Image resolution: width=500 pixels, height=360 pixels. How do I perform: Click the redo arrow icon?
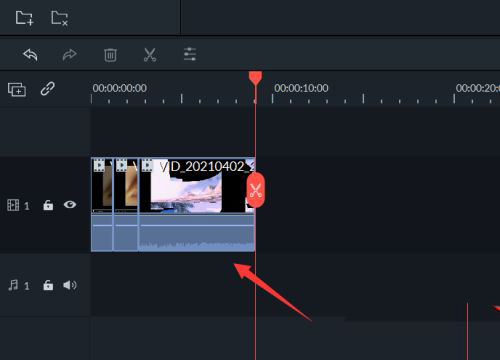coord(69,55)
